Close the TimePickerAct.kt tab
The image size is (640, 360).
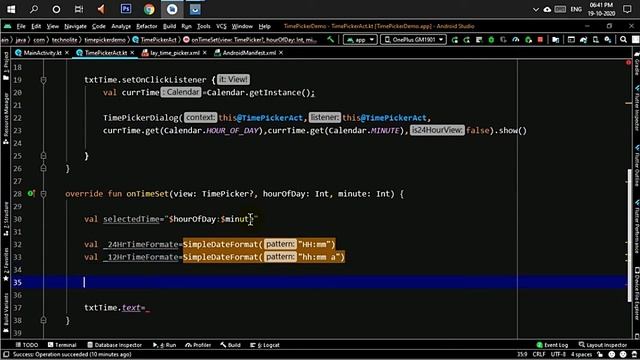pyautogui.click(x=132, y=53)
